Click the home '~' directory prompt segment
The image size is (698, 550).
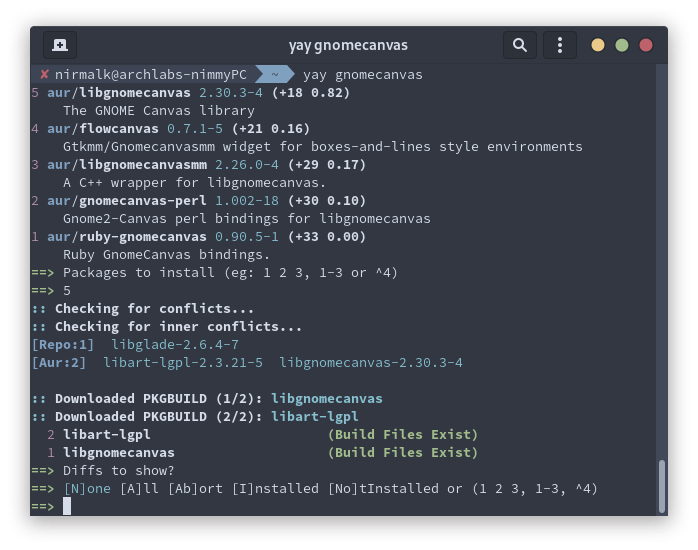tap(275, 74)
